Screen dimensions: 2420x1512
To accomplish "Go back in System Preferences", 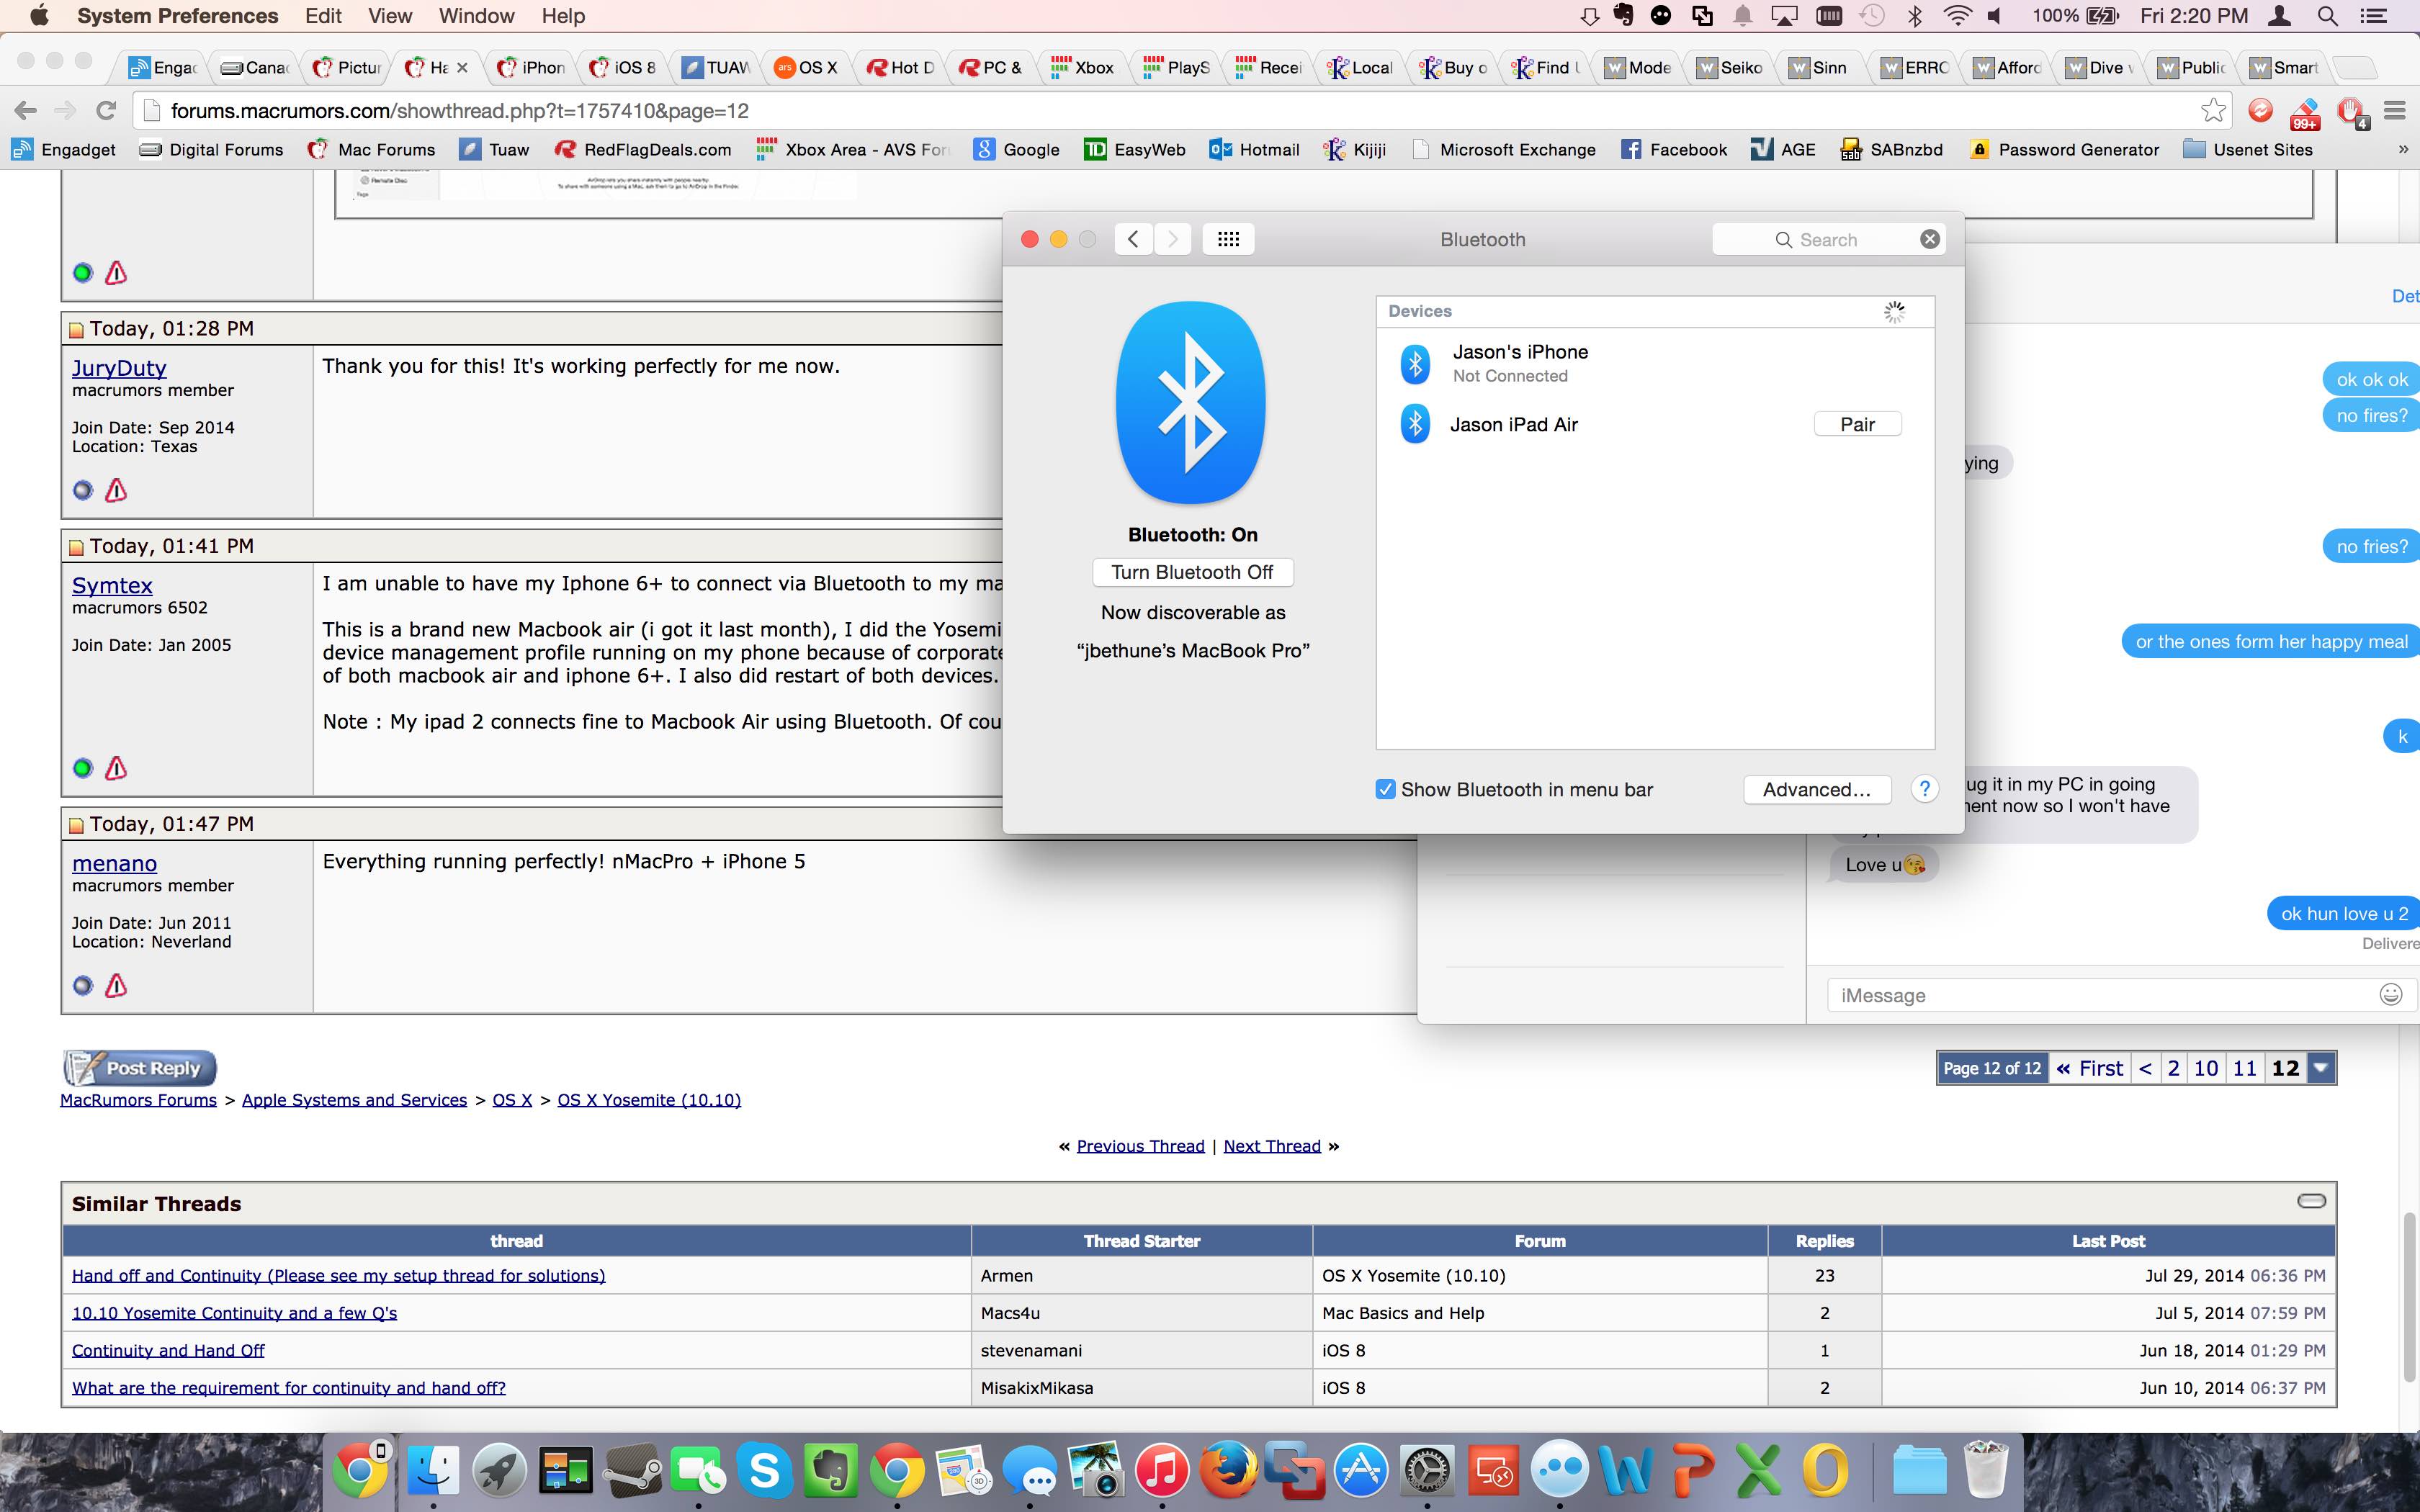I will pos(1133,239).
